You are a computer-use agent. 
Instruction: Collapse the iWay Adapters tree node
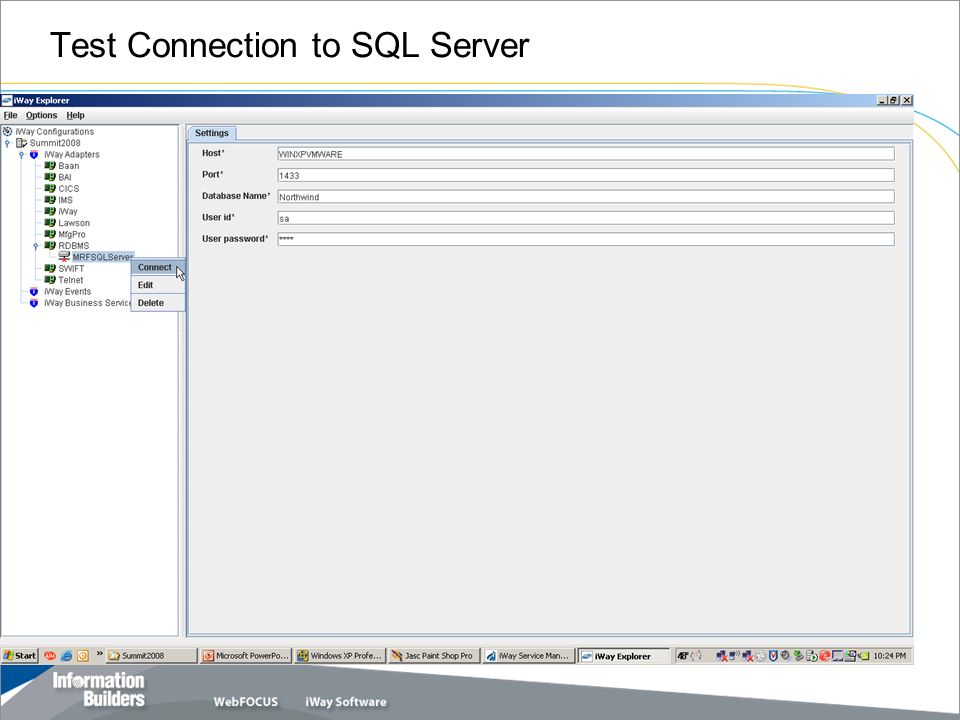(x=21, y=154)
